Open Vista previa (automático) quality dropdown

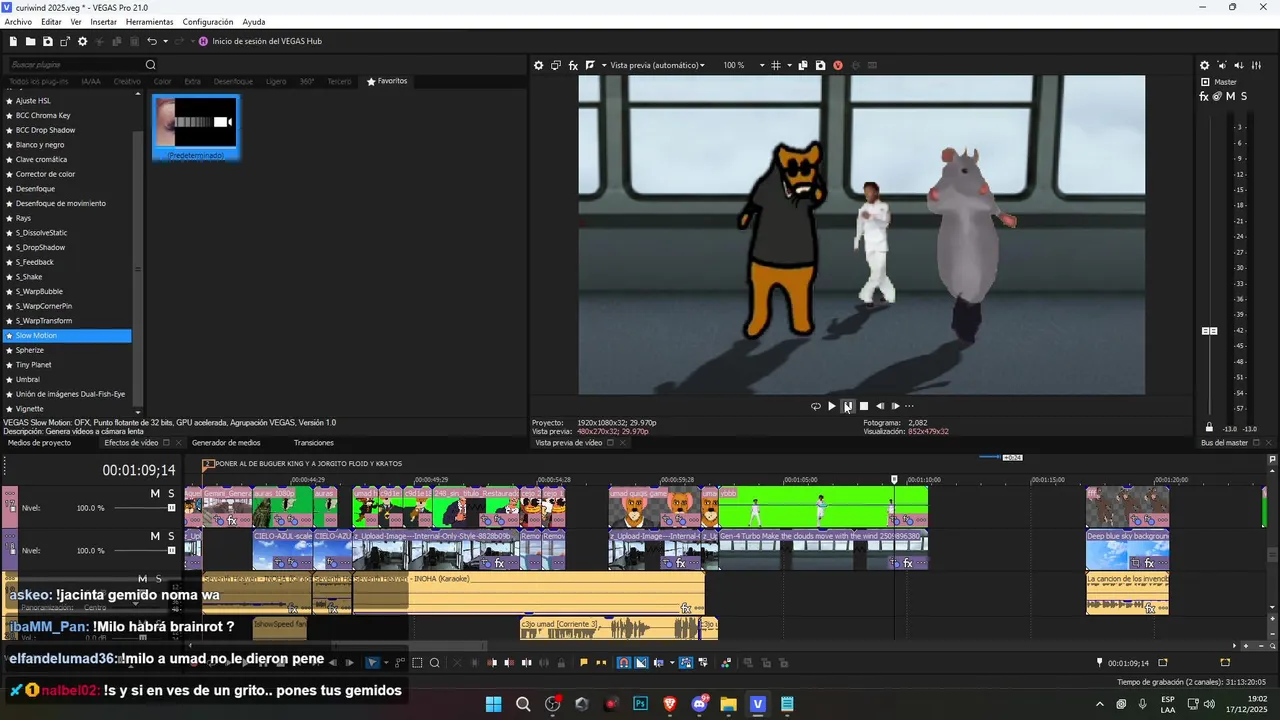pos(657,65)
